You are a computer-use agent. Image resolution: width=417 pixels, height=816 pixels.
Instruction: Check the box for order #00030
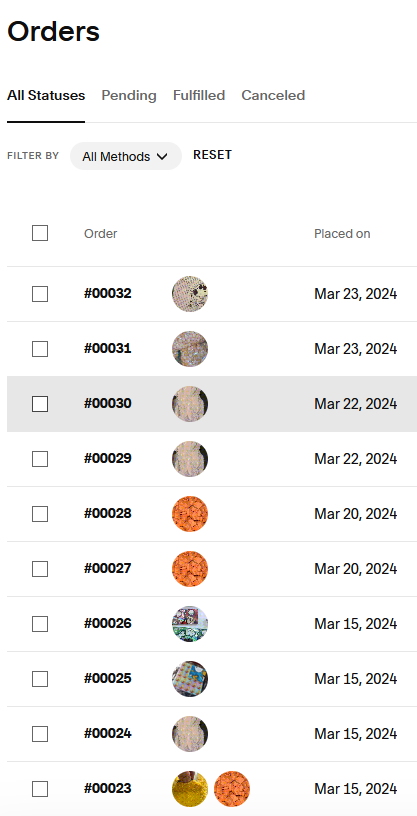(x=40, y=404)
